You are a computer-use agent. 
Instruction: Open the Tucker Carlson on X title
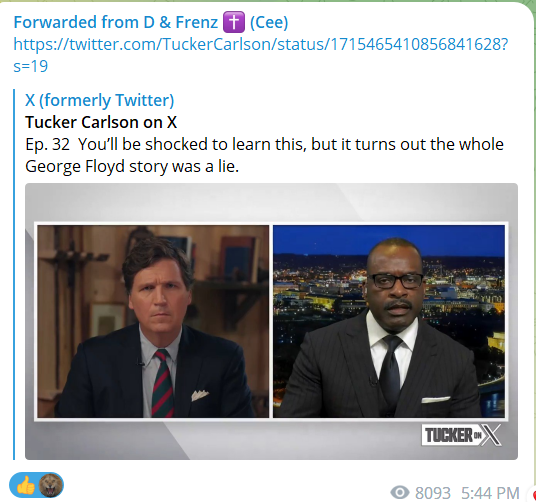tap(101, 122)
